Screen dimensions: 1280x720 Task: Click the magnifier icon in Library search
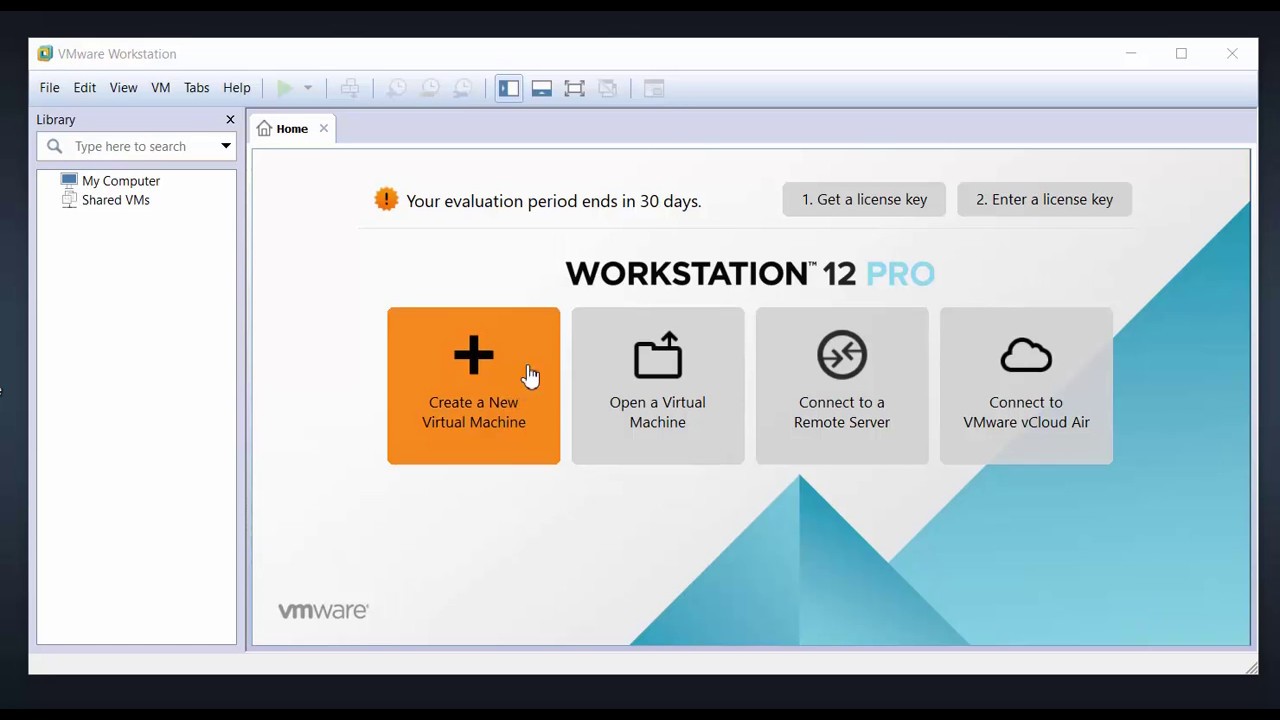[55, 146]
